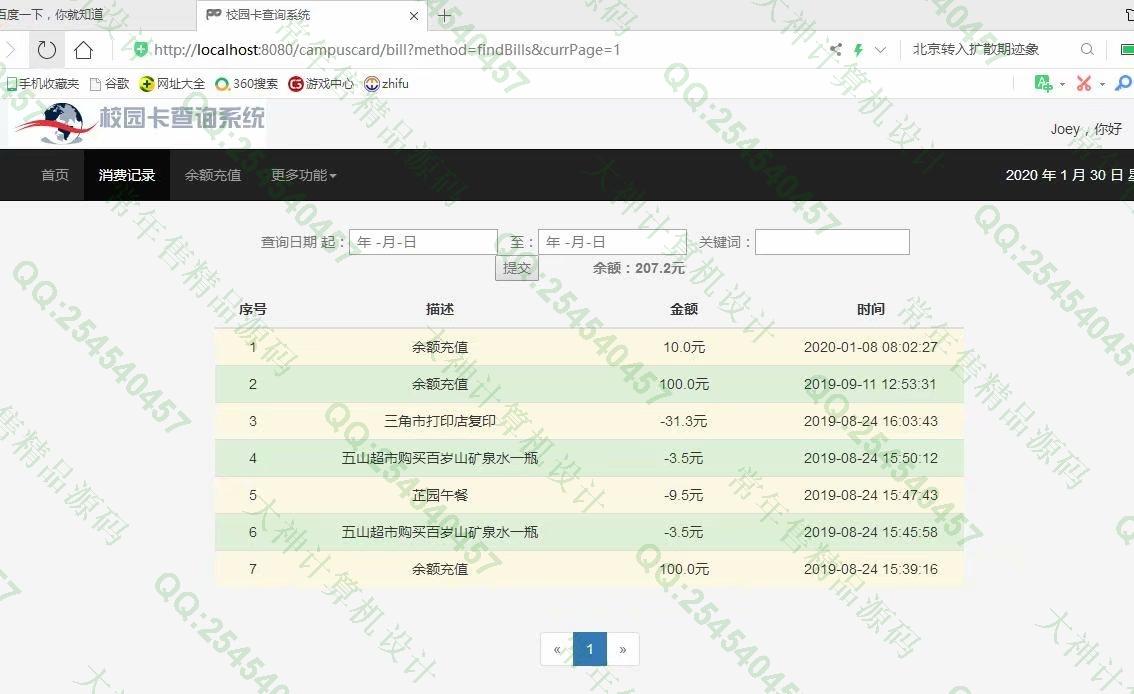
Task: Click the 提交 submit button
Action: (516, 268)
